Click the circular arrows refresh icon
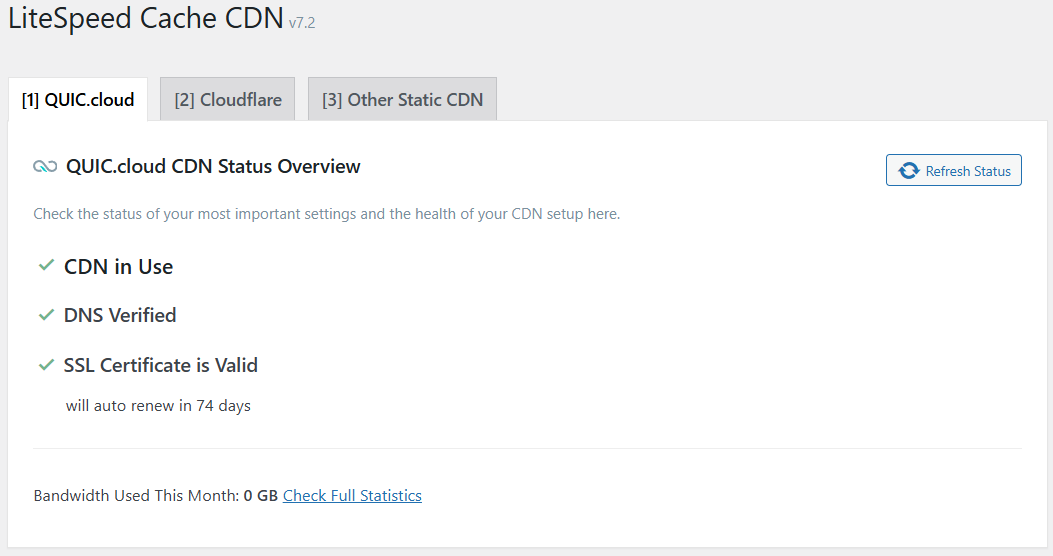Screen dimensions: 1053x556 coord(909,171)
